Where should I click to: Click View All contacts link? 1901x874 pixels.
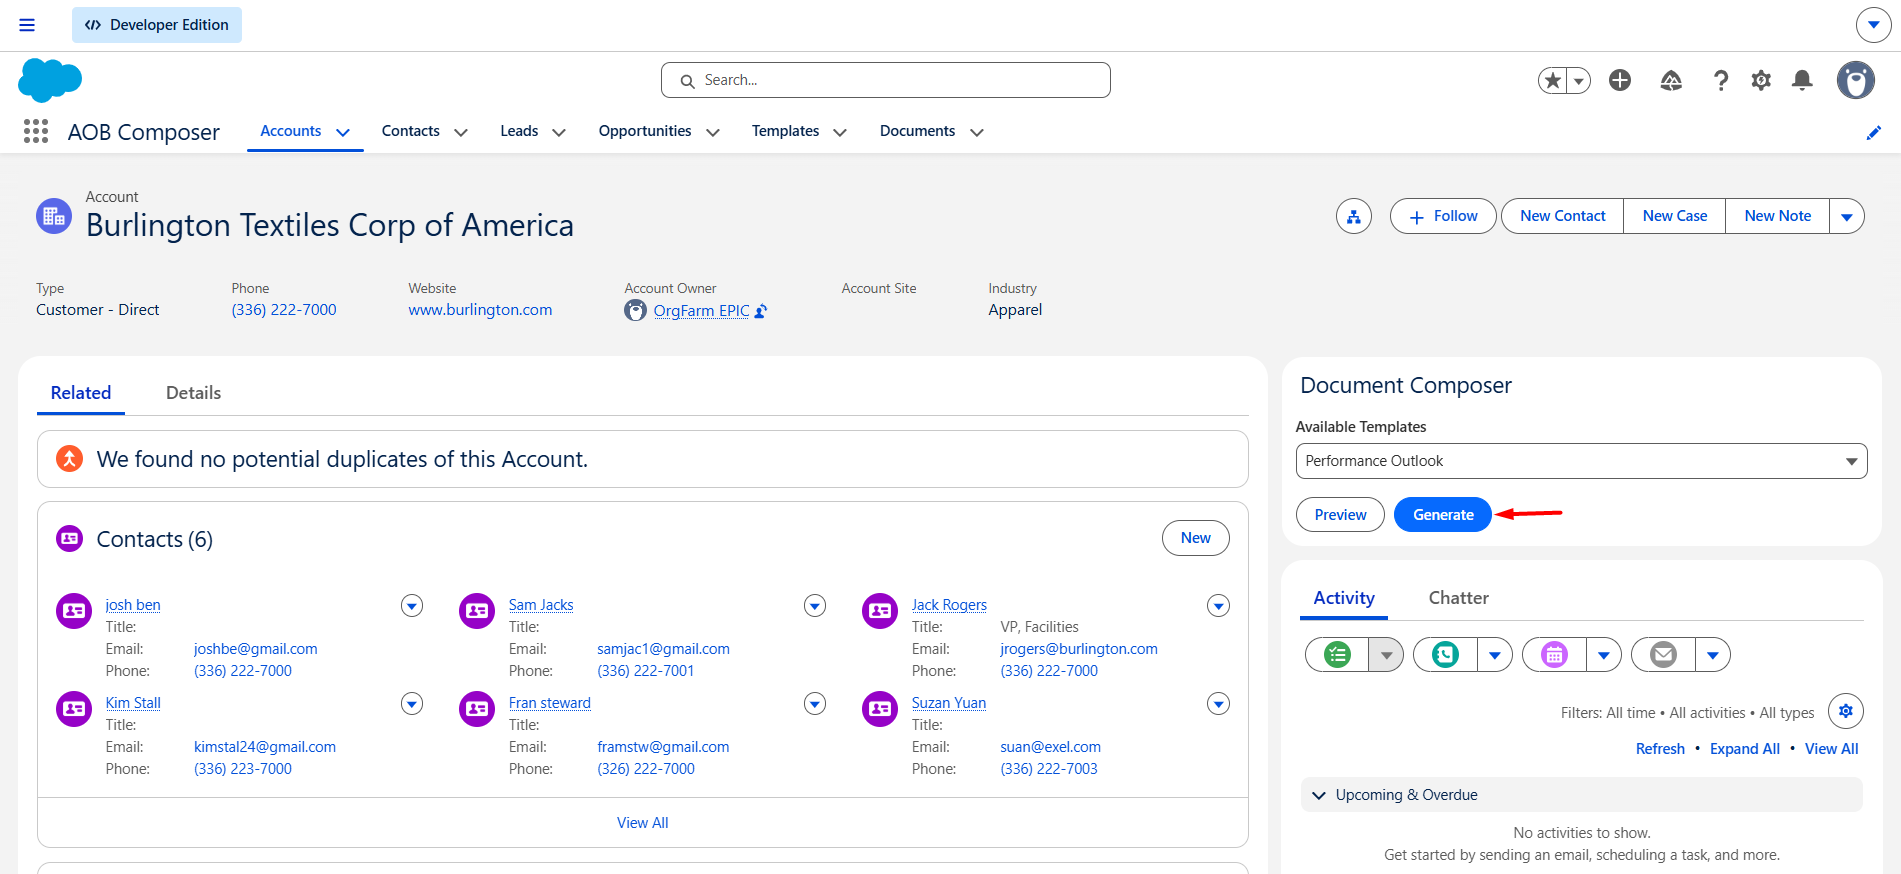pyautogui.click(x=643, y=823)
